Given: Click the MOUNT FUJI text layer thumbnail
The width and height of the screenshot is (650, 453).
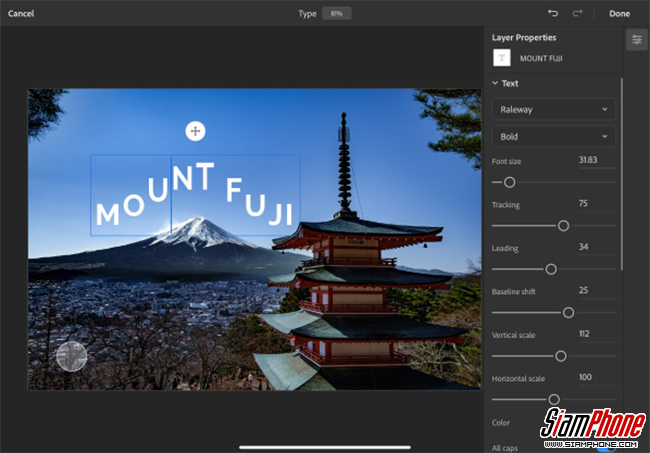Looking at the screenshot, I should 502,58.
